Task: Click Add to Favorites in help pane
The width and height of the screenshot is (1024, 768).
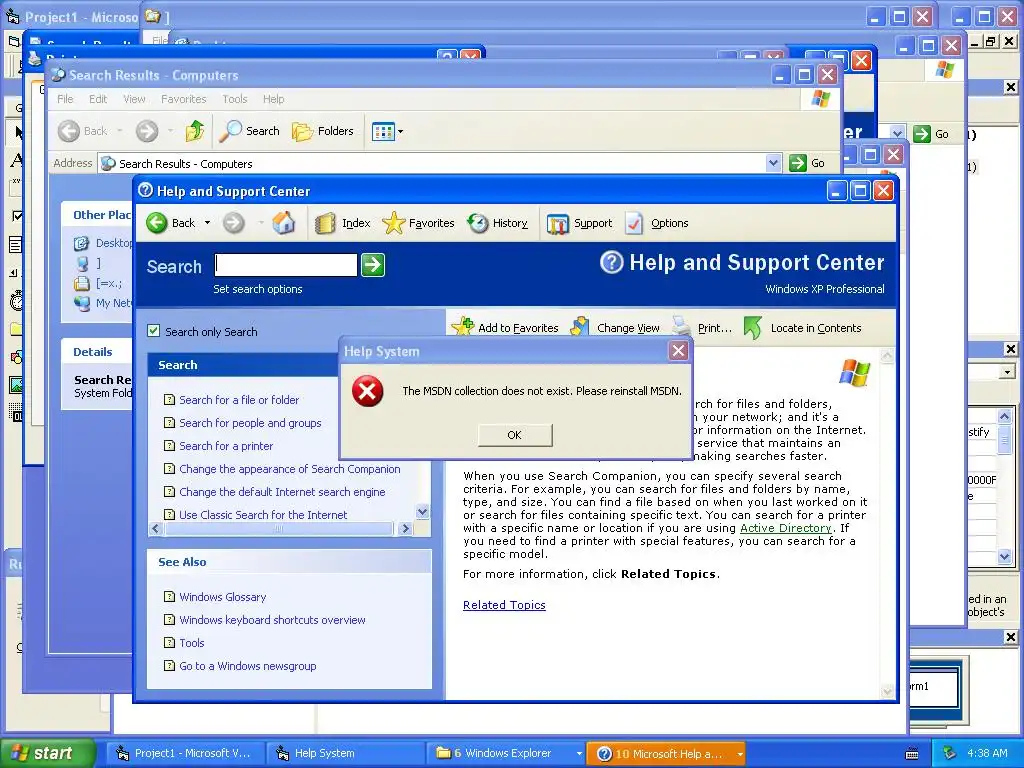Action: click(x=505, y=328)
